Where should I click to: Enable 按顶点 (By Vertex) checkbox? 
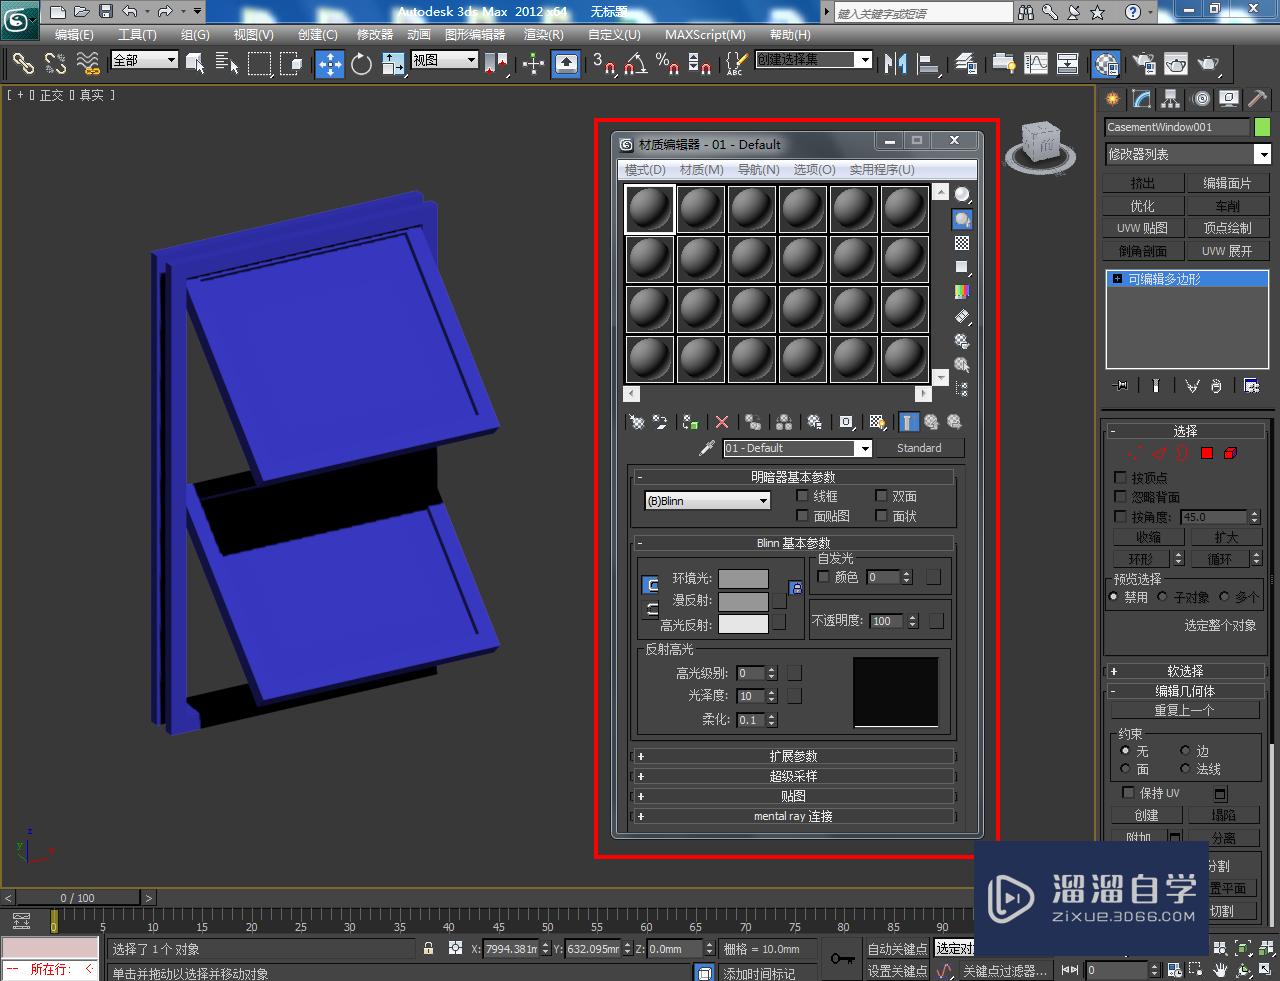pyautogui.click(x=1121, y=478)
